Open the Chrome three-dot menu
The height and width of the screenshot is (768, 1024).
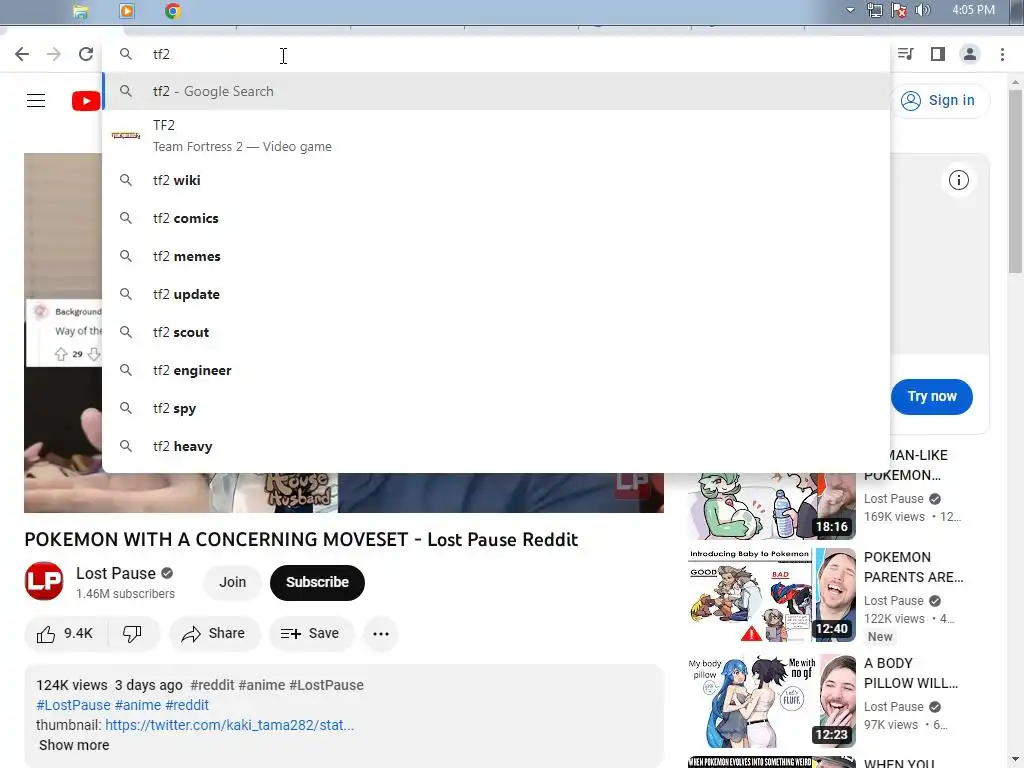(x=1002, y=54)
